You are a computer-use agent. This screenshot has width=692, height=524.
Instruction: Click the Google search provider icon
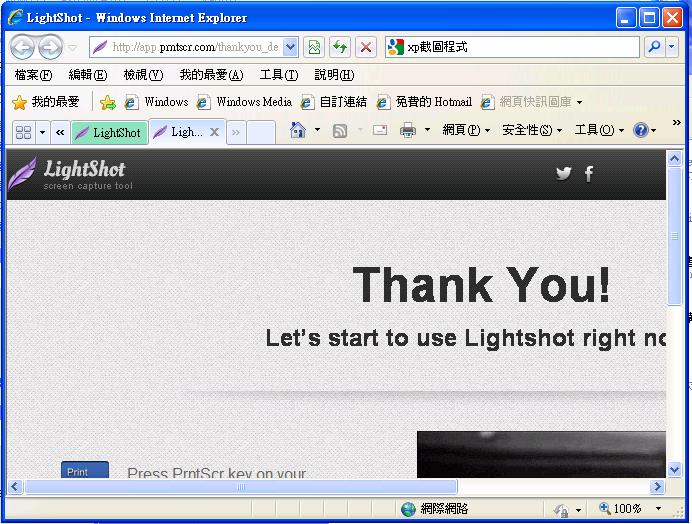coord(395,47)
